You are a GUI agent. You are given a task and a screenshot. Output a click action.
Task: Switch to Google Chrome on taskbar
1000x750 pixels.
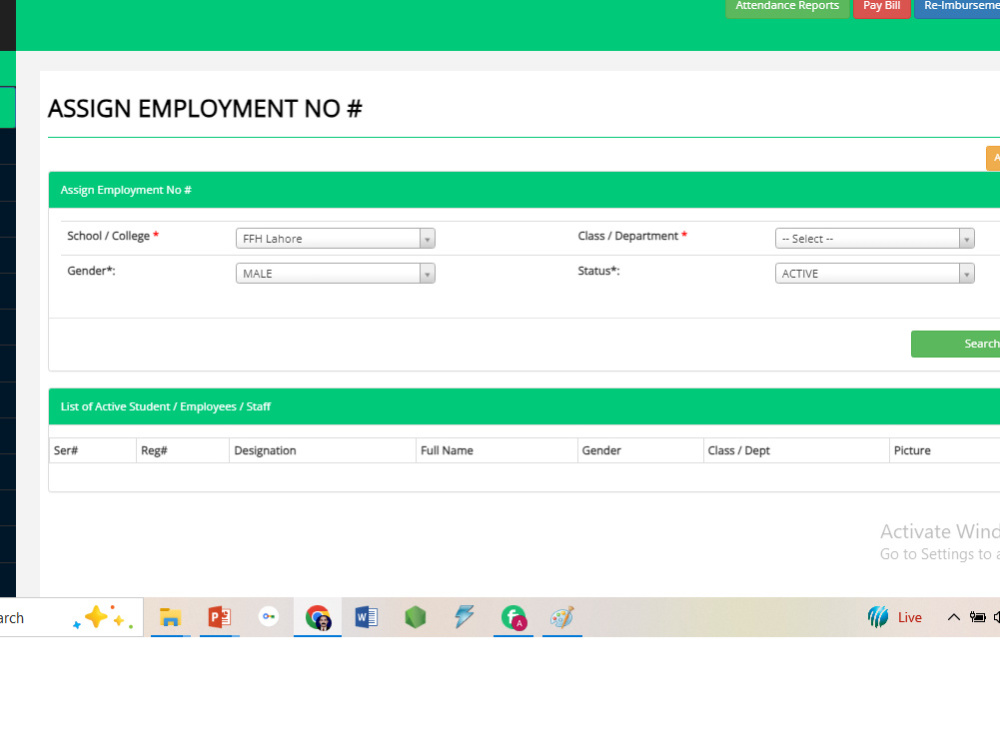(318, 617)
